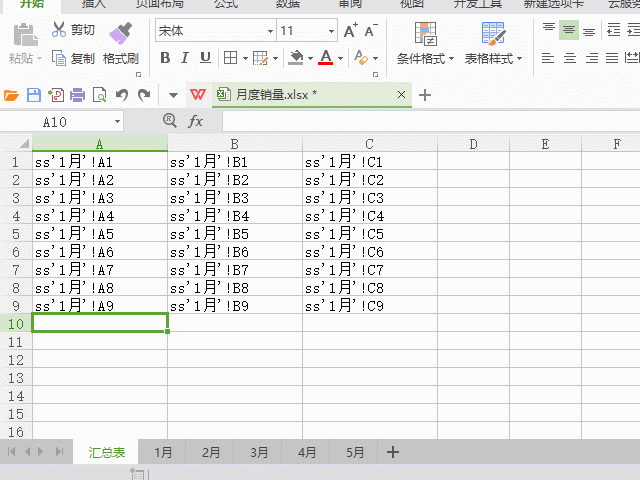This screenshot has width=640, height=480.
Task: Expand the Paste options arrow
Action: pyautogui.click(x=39, y=59)
